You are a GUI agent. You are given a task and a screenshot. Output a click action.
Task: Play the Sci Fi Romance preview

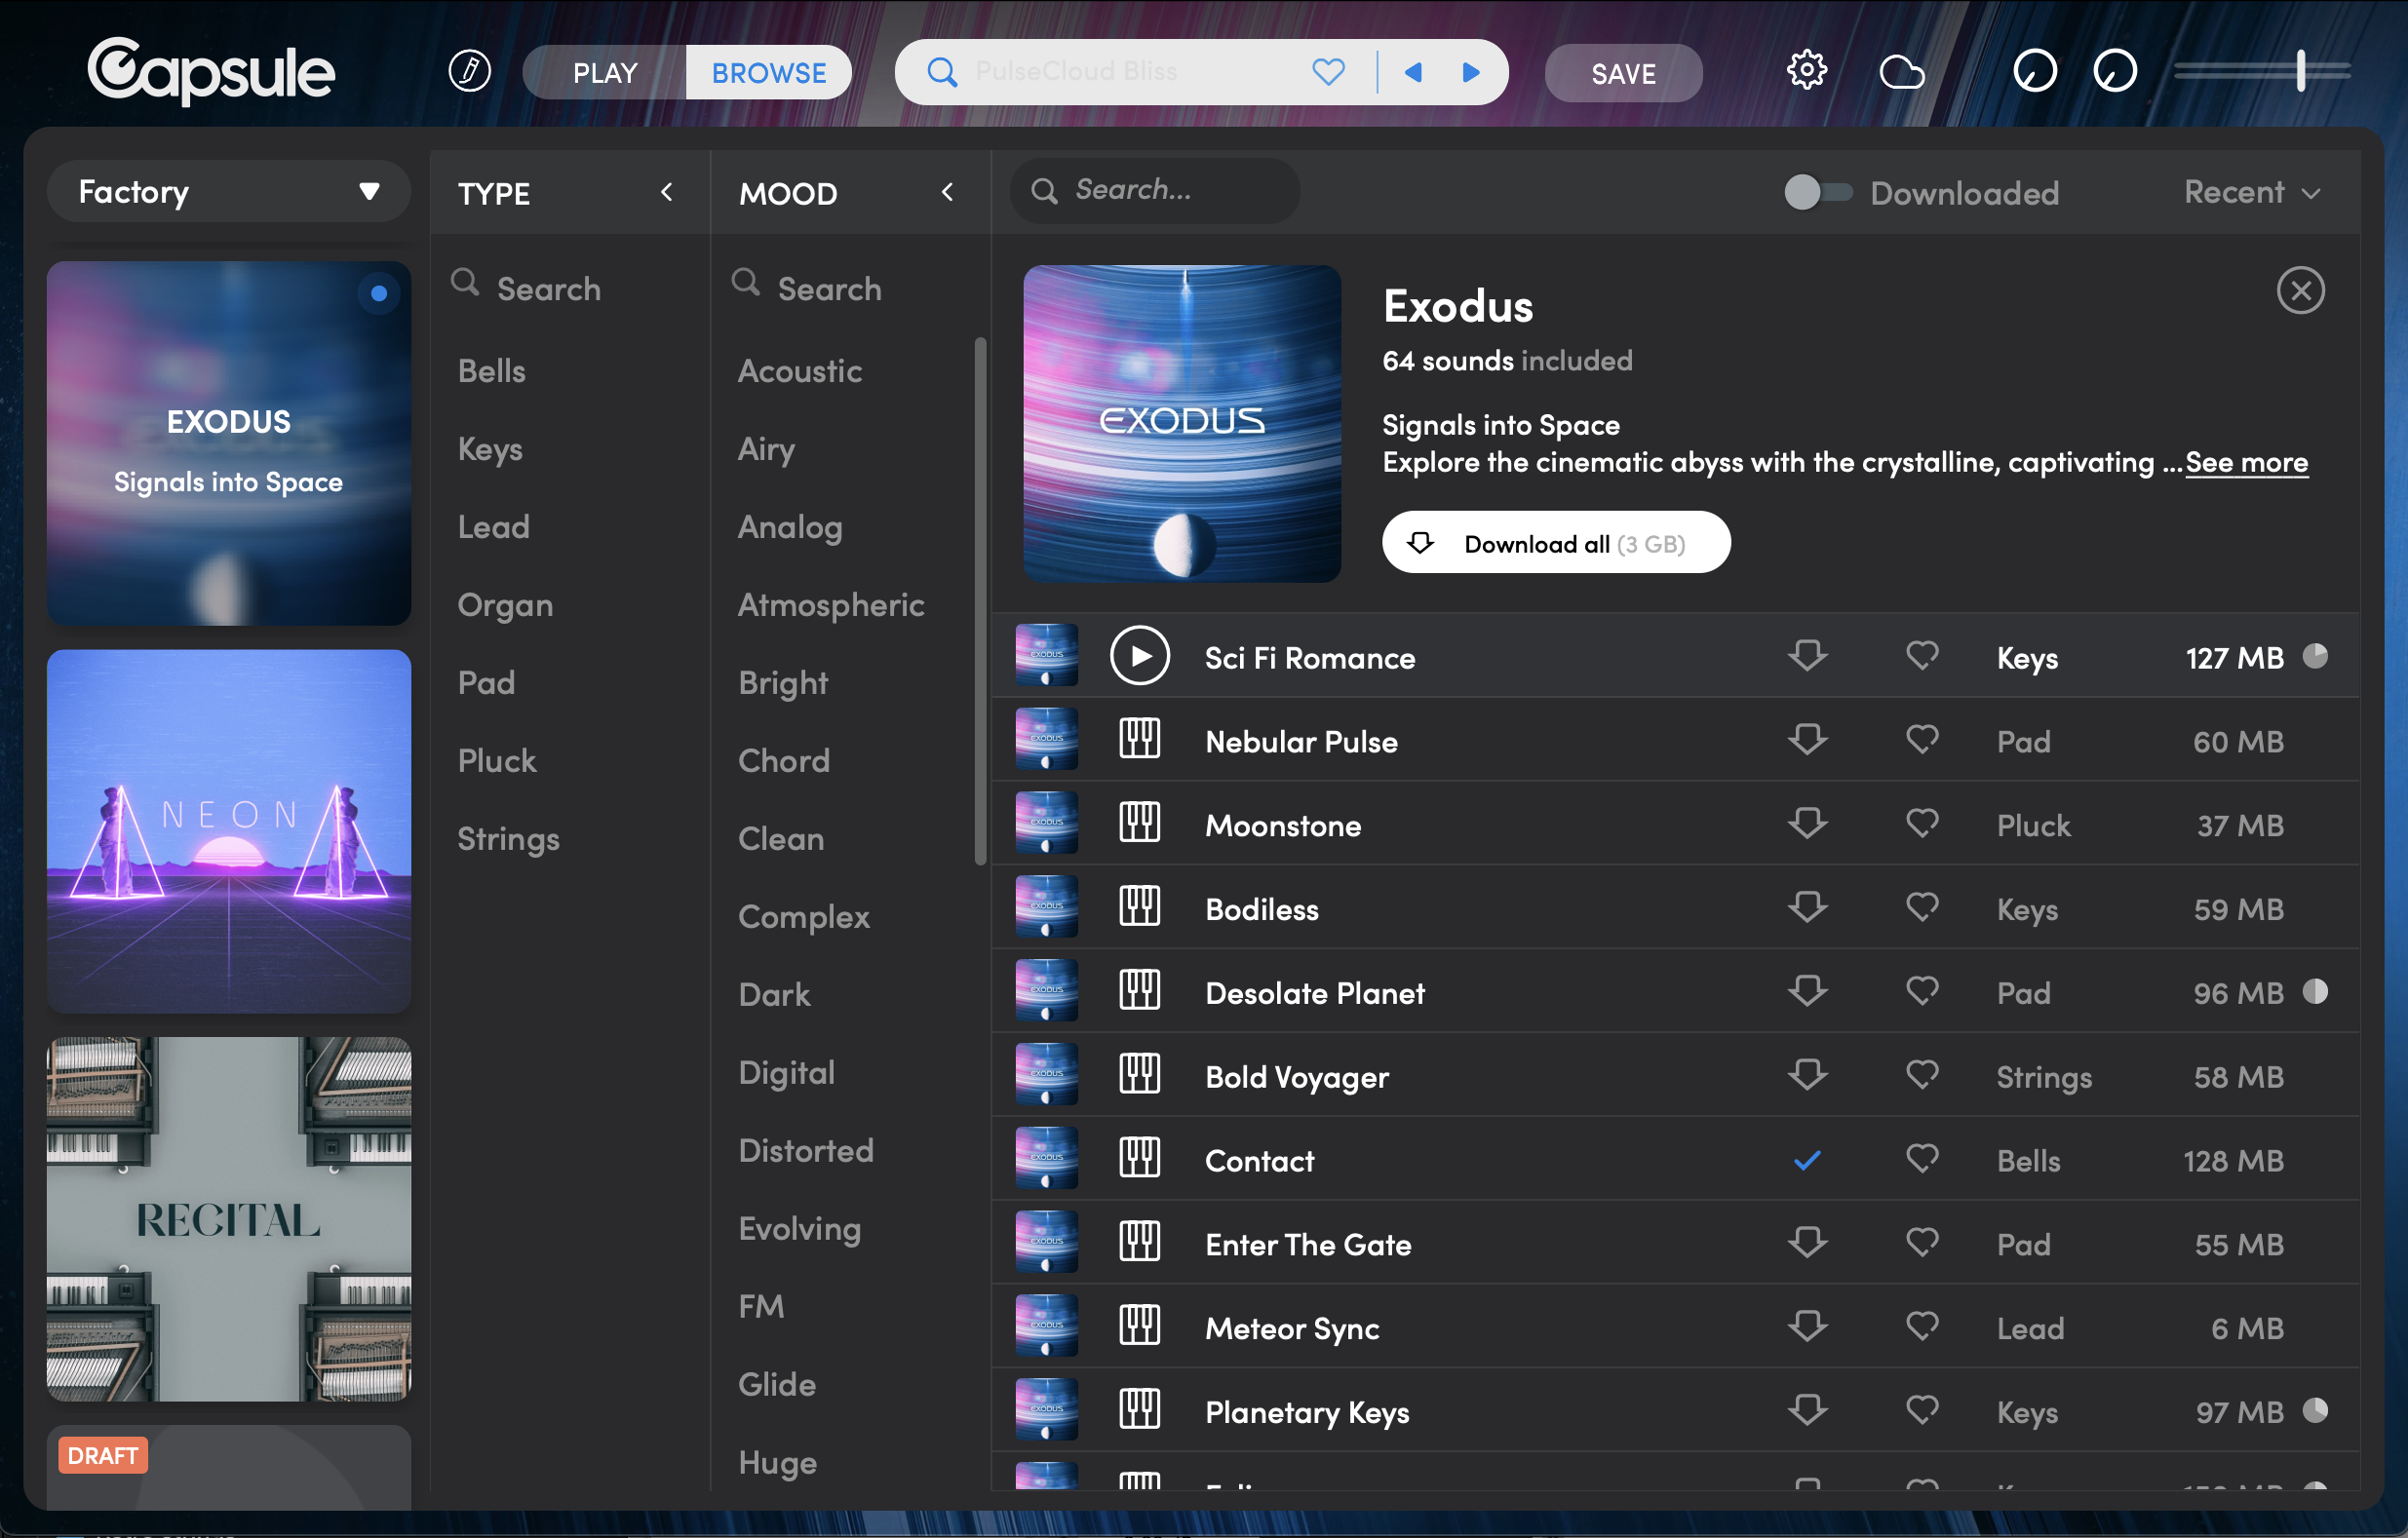pos(1139,656)
